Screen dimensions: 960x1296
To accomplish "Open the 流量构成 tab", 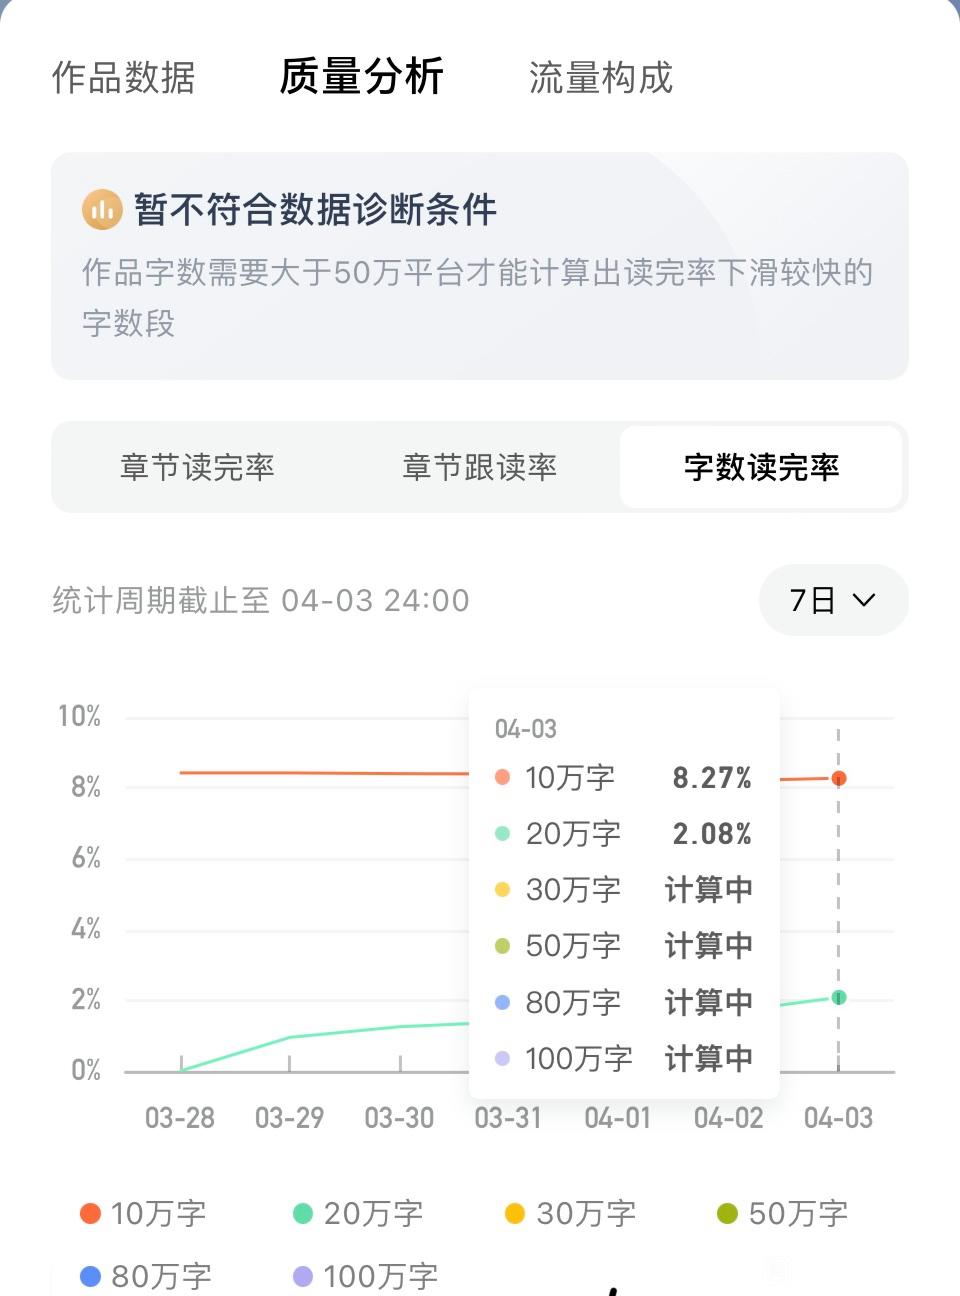I will (x=601, y=78).
